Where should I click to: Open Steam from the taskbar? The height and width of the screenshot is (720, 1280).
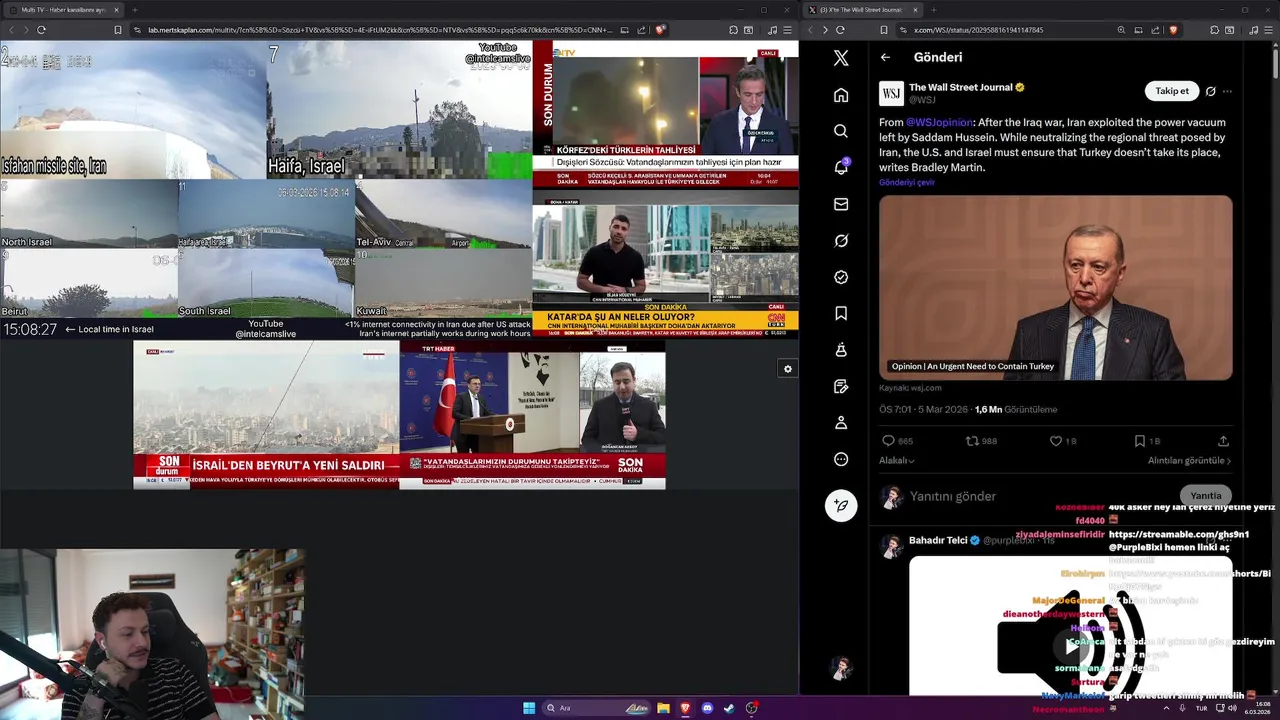click(729, 708)
